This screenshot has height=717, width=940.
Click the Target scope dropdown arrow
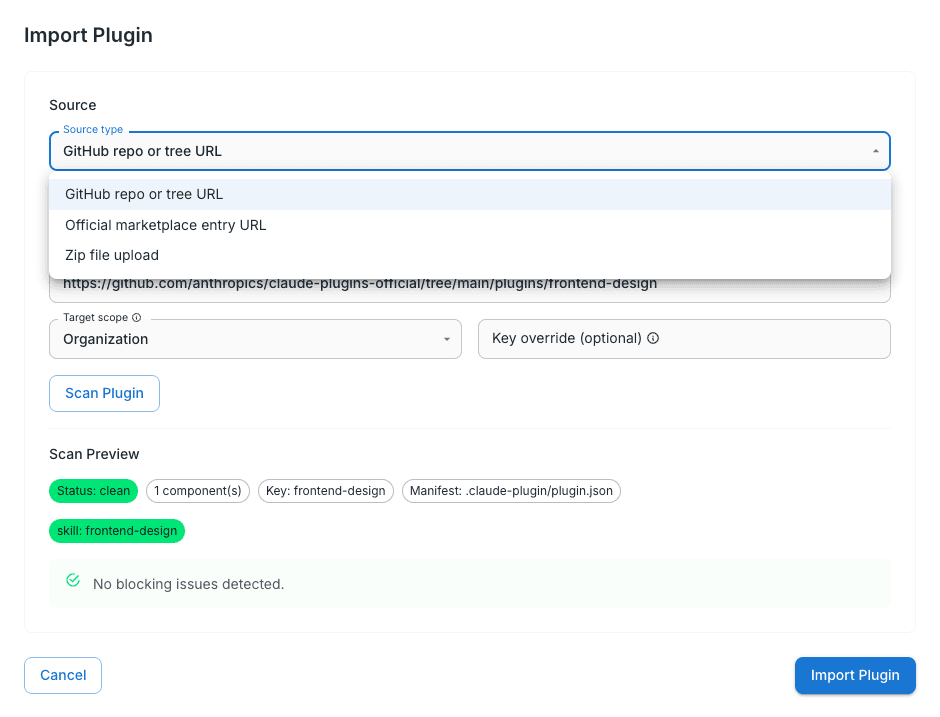pos(447,339)
